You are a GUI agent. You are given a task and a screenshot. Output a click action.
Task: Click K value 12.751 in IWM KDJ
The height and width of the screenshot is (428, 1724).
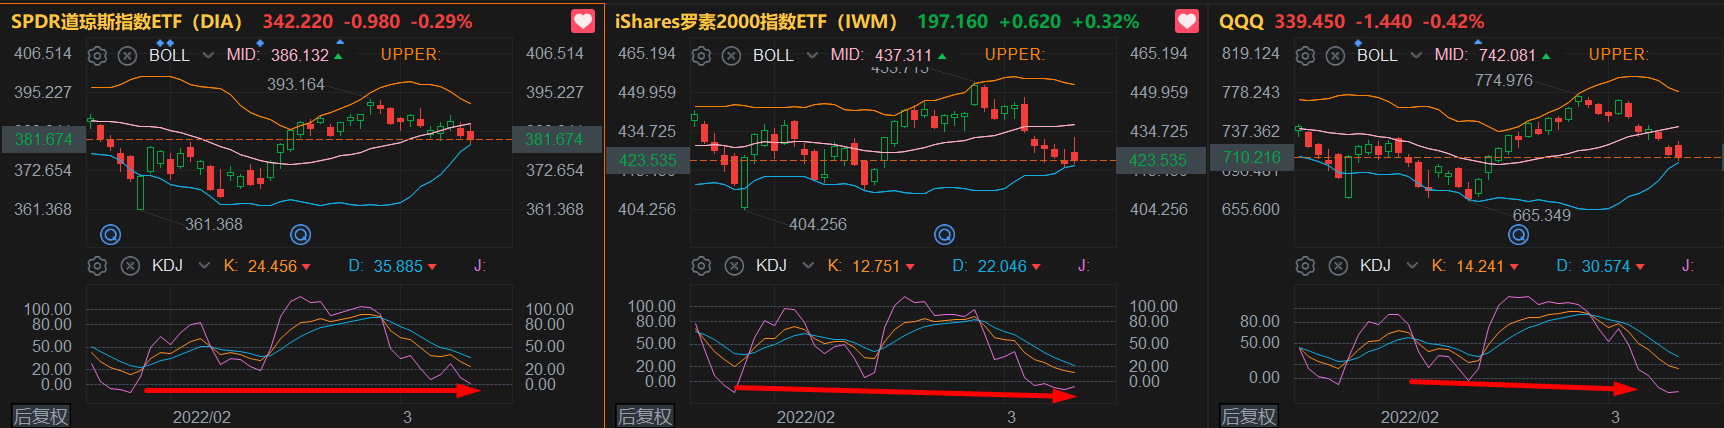[877, 266]
